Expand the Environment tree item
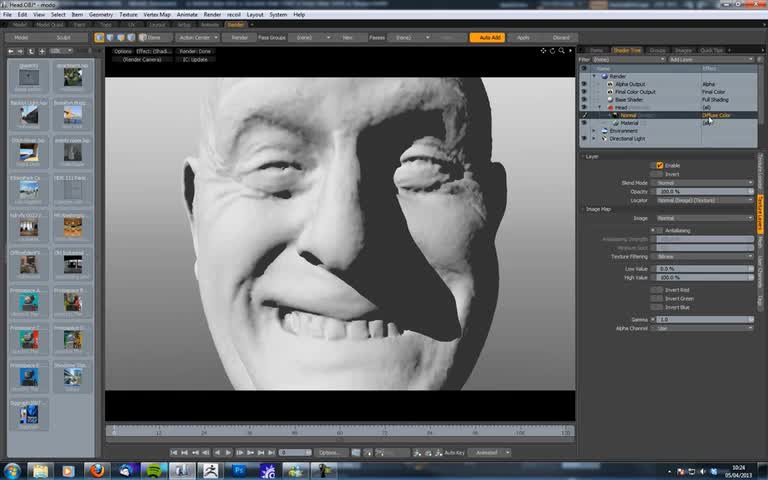Screen dimensions: 768x480 point(593,131)
